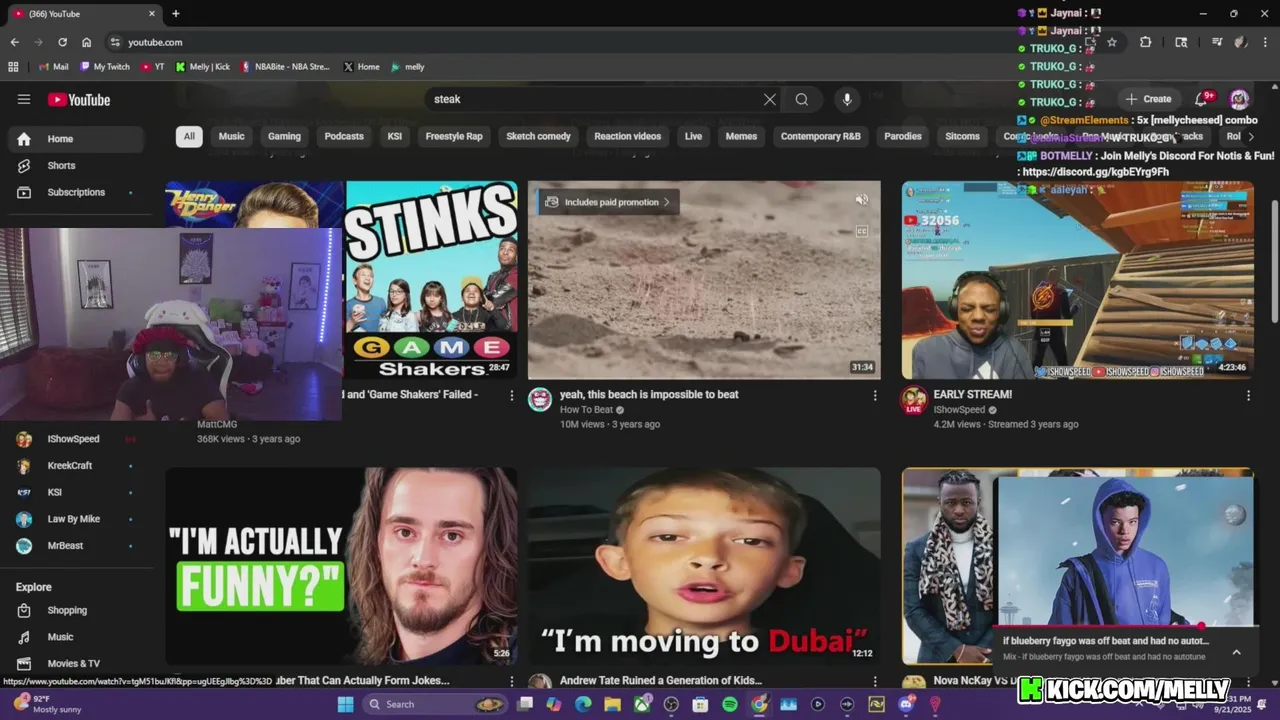Reload the page in Chrome
1280x720 pixels.
tap(62, 42)
